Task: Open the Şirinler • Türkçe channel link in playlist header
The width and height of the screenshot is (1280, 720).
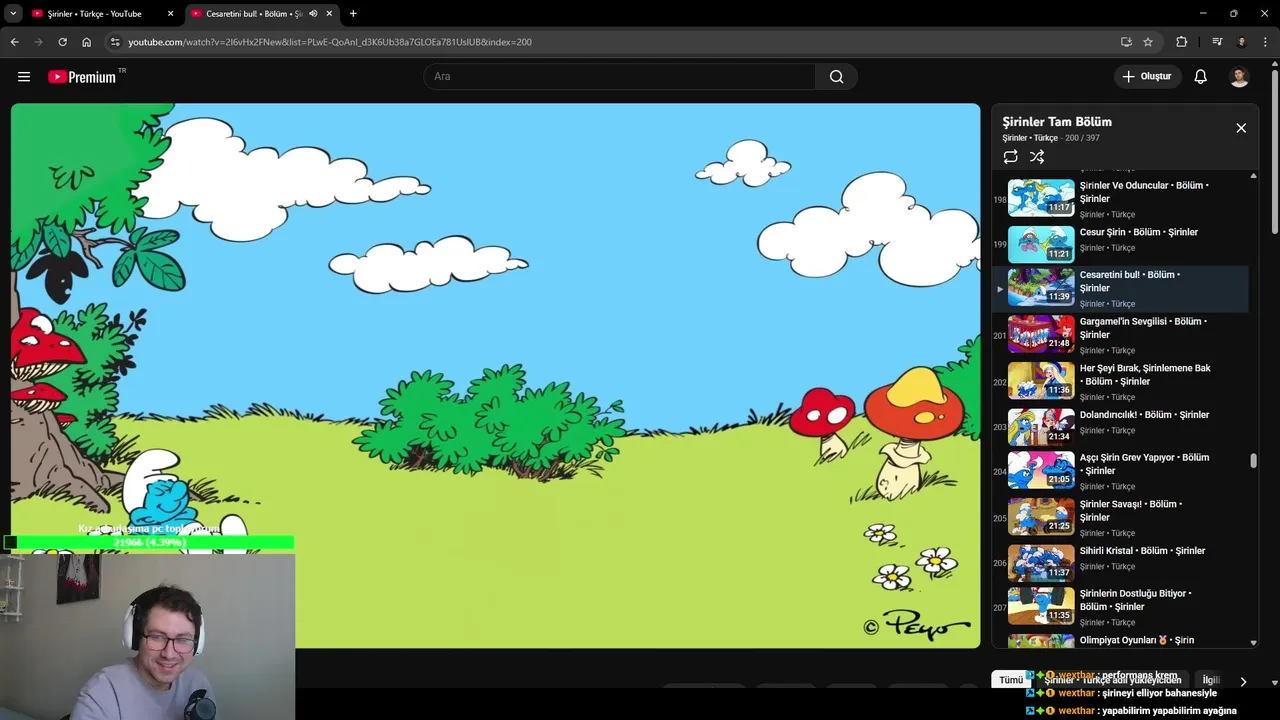Action: click(x=1030, y=138)
